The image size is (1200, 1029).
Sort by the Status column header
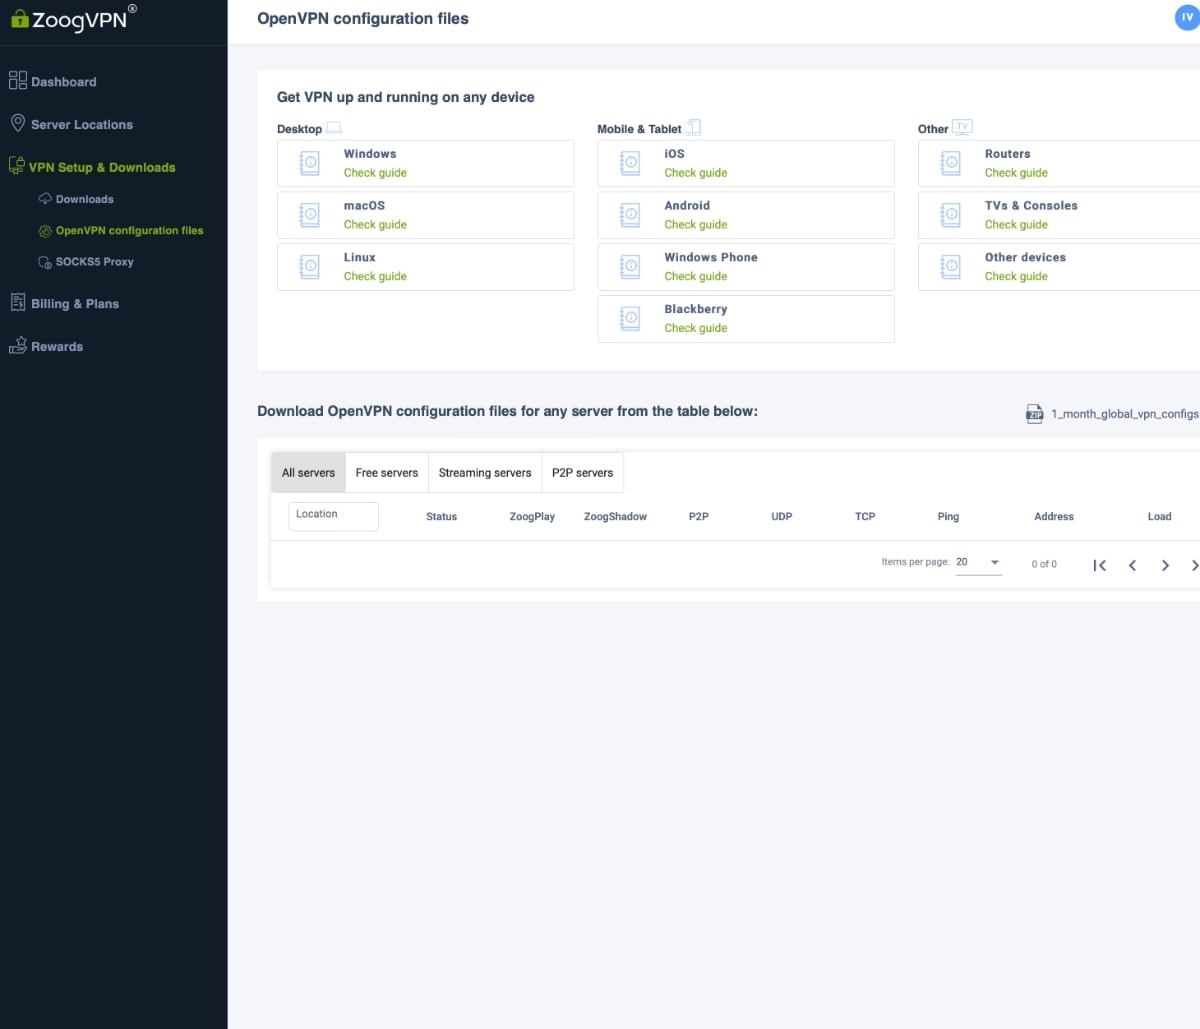[x=441, y=517]
